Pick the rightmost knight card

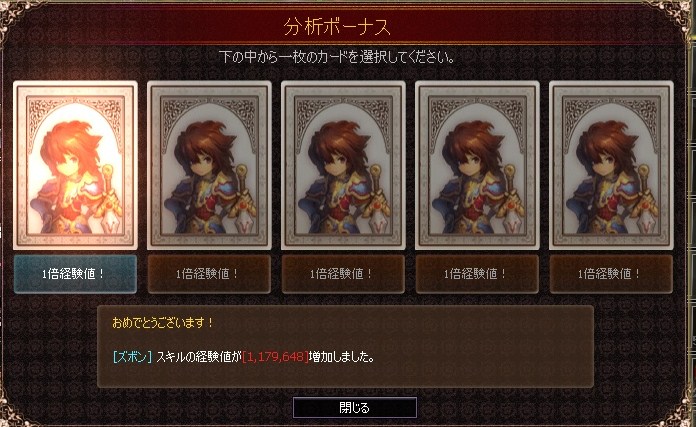pyautogui.click(x=611, y=165)
